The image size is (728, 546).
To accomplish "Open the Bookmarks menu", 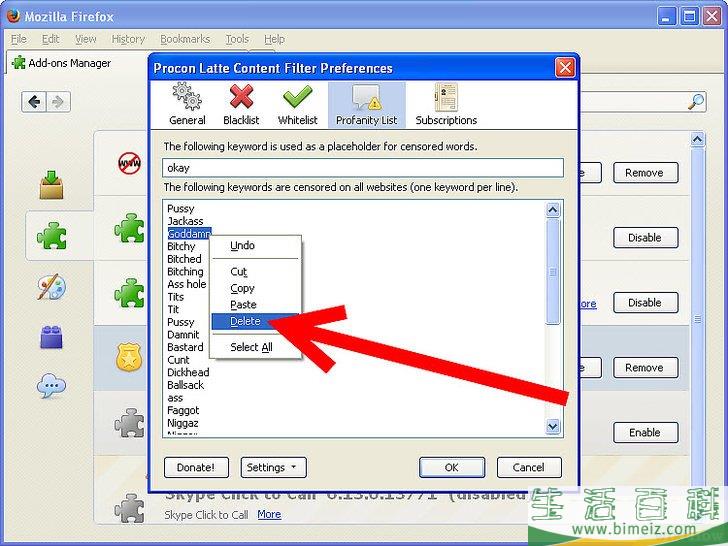I will tap(185, 39).
